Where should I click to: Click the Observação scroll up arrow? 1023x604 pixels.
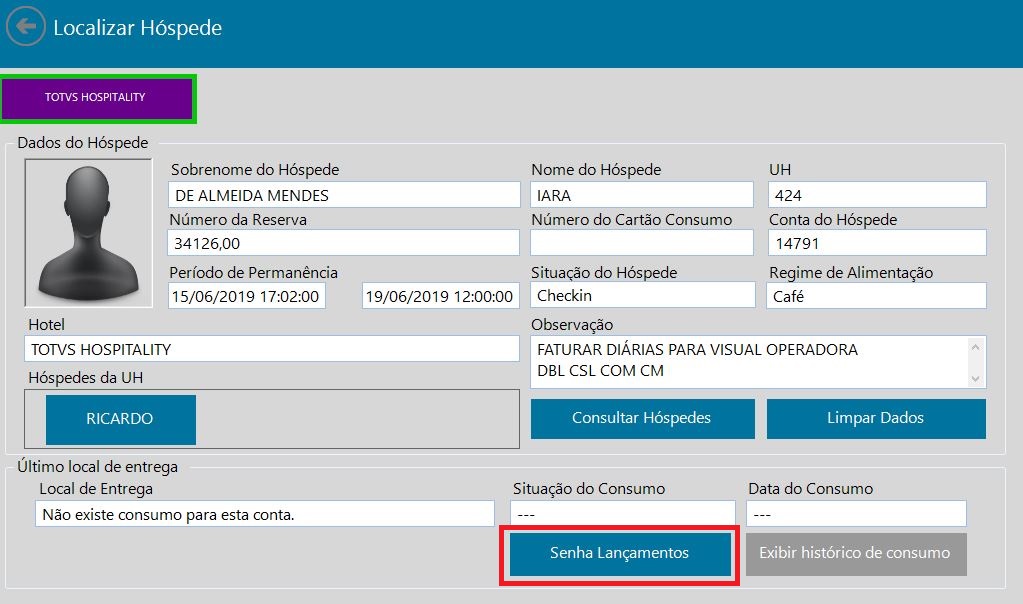(975, 346)
